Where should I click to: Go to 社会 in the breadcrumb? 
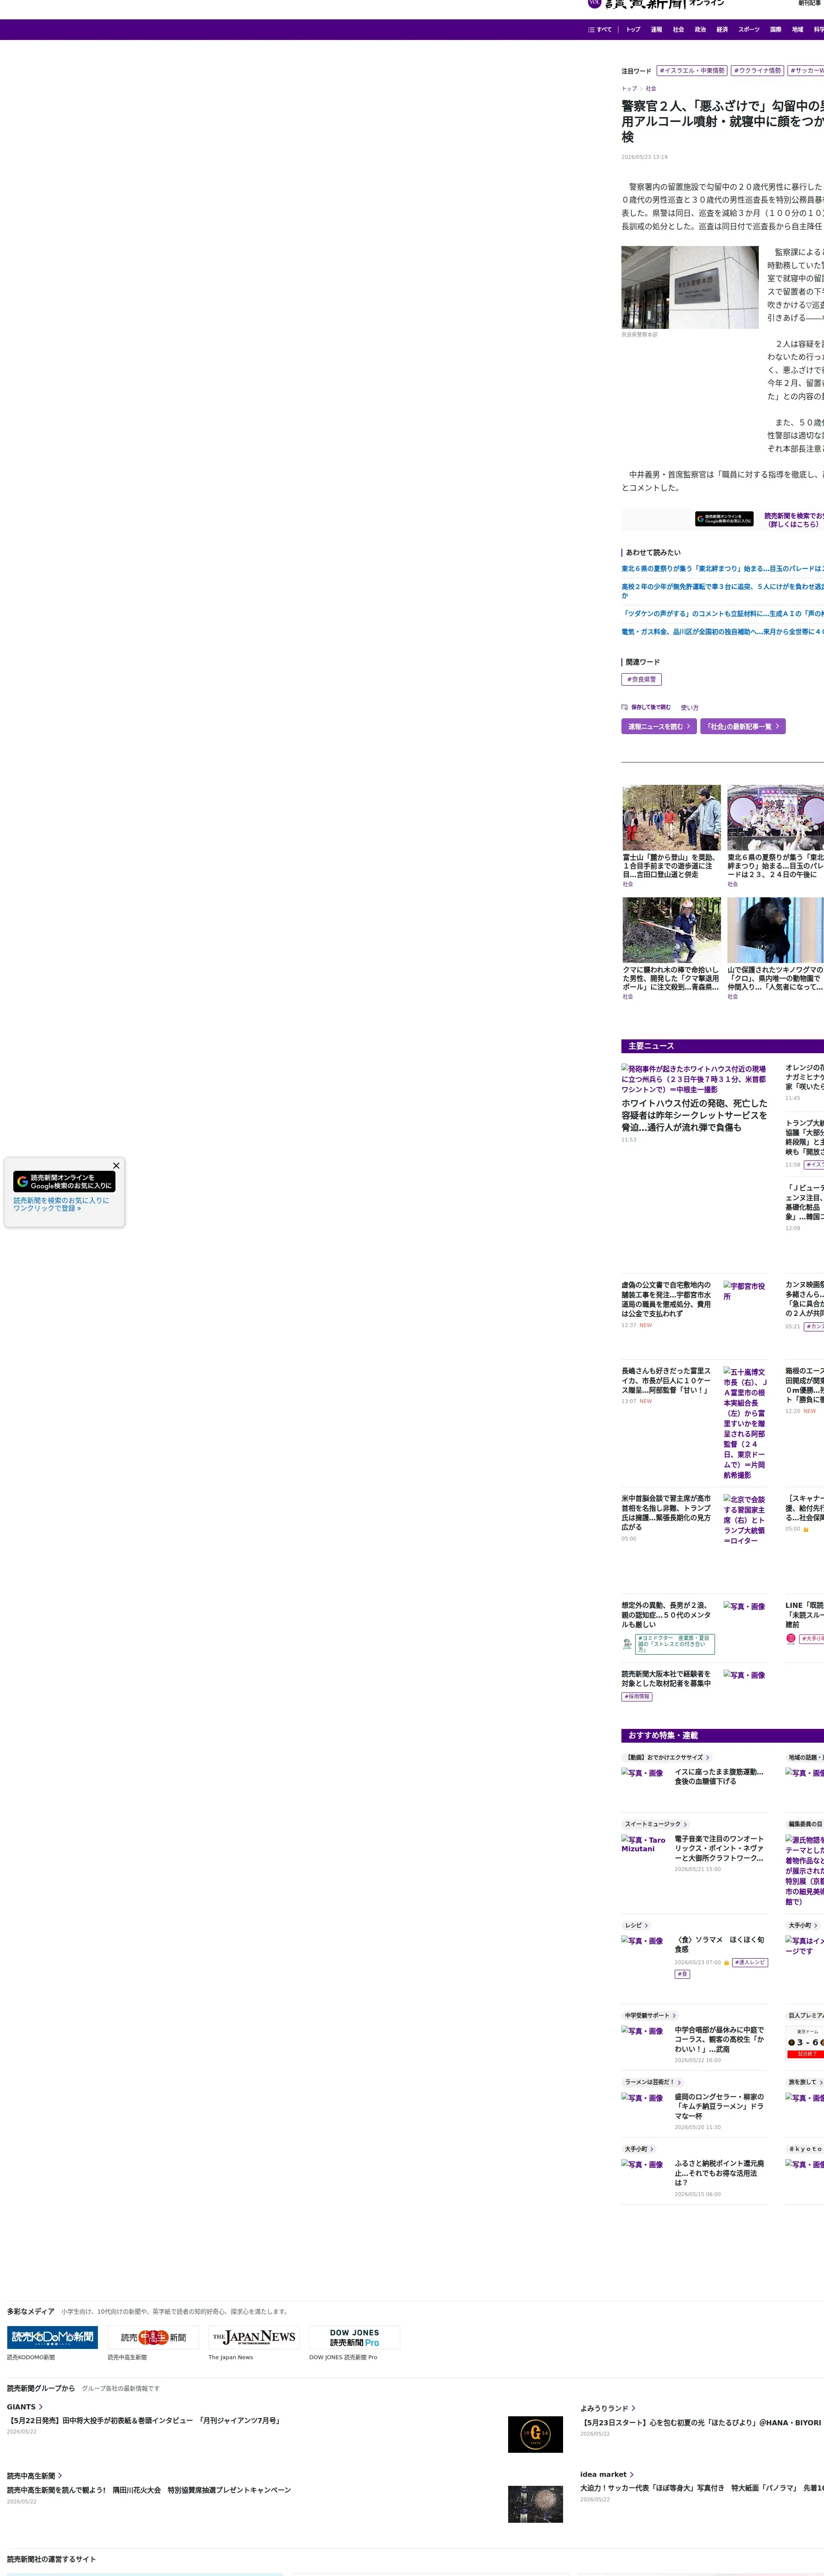pos(651,89)
